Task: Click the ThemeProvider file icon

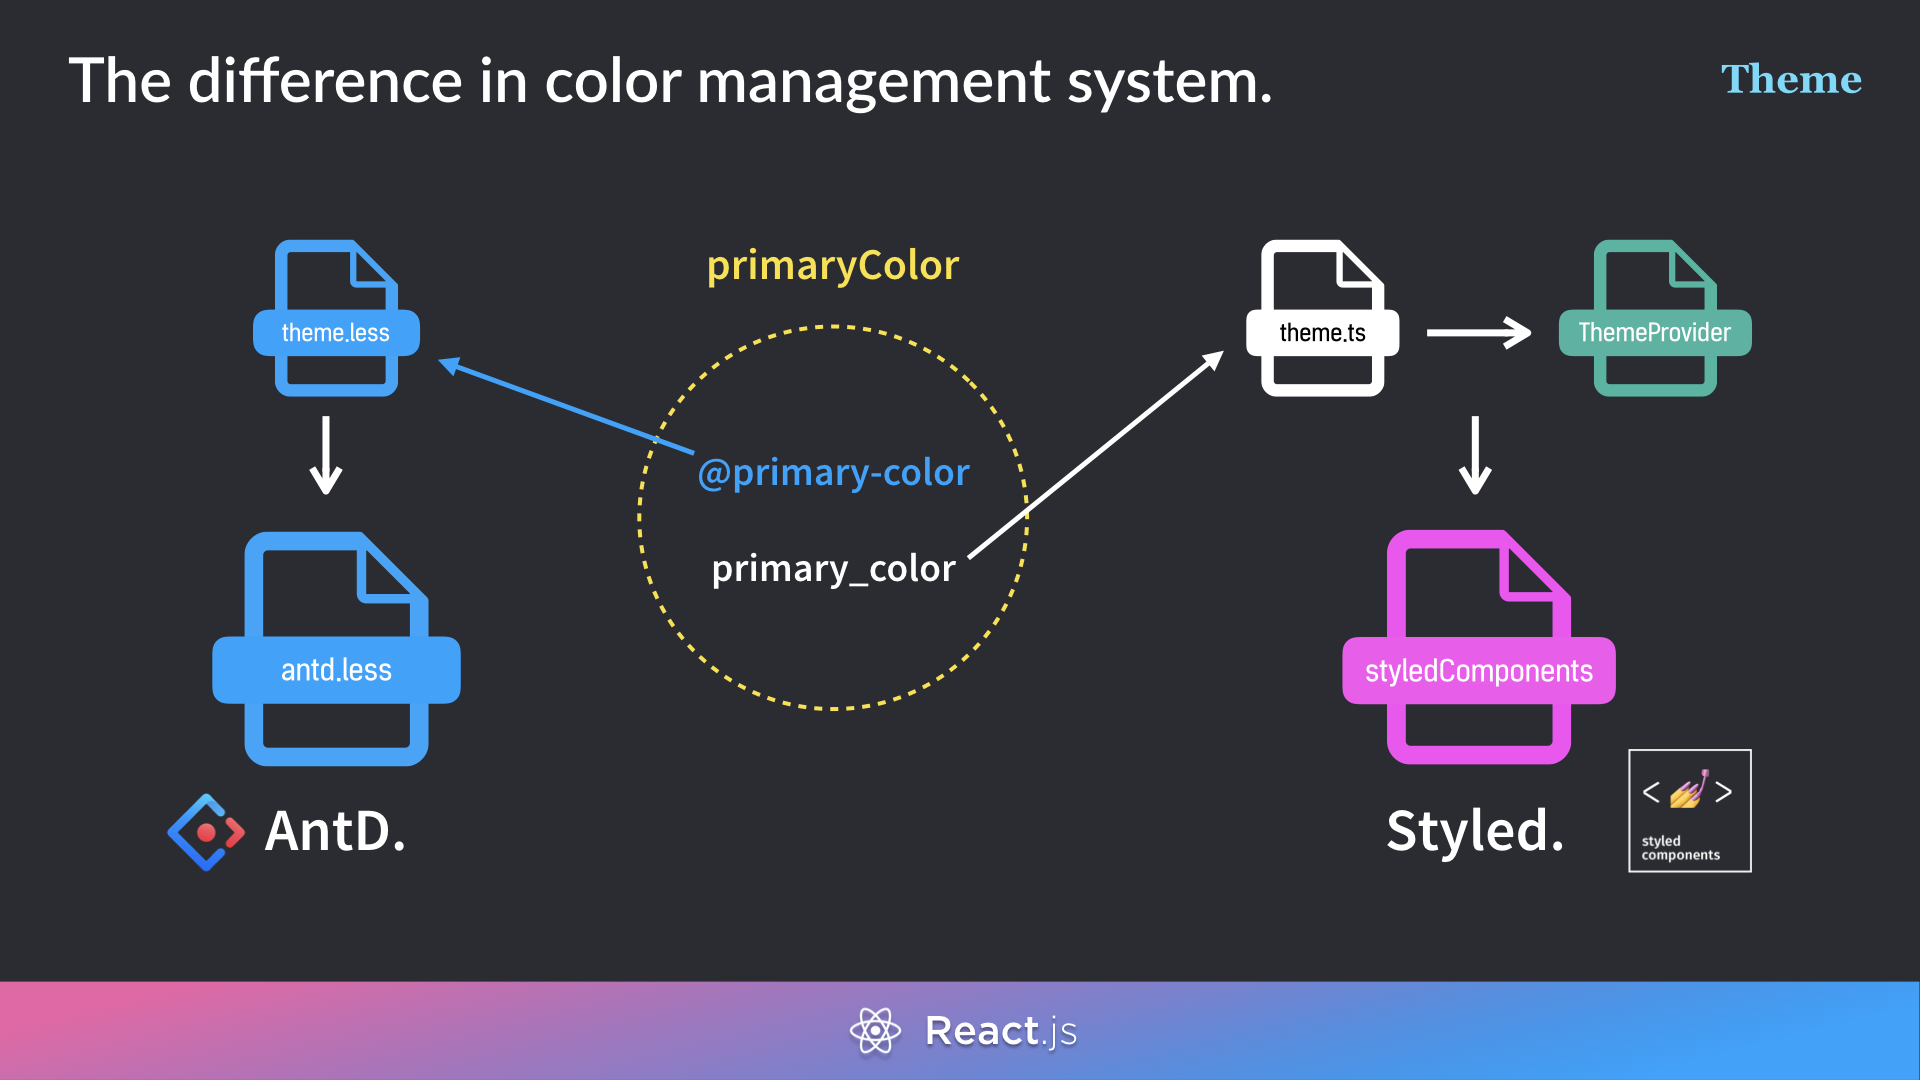Action: (1655, 320)
